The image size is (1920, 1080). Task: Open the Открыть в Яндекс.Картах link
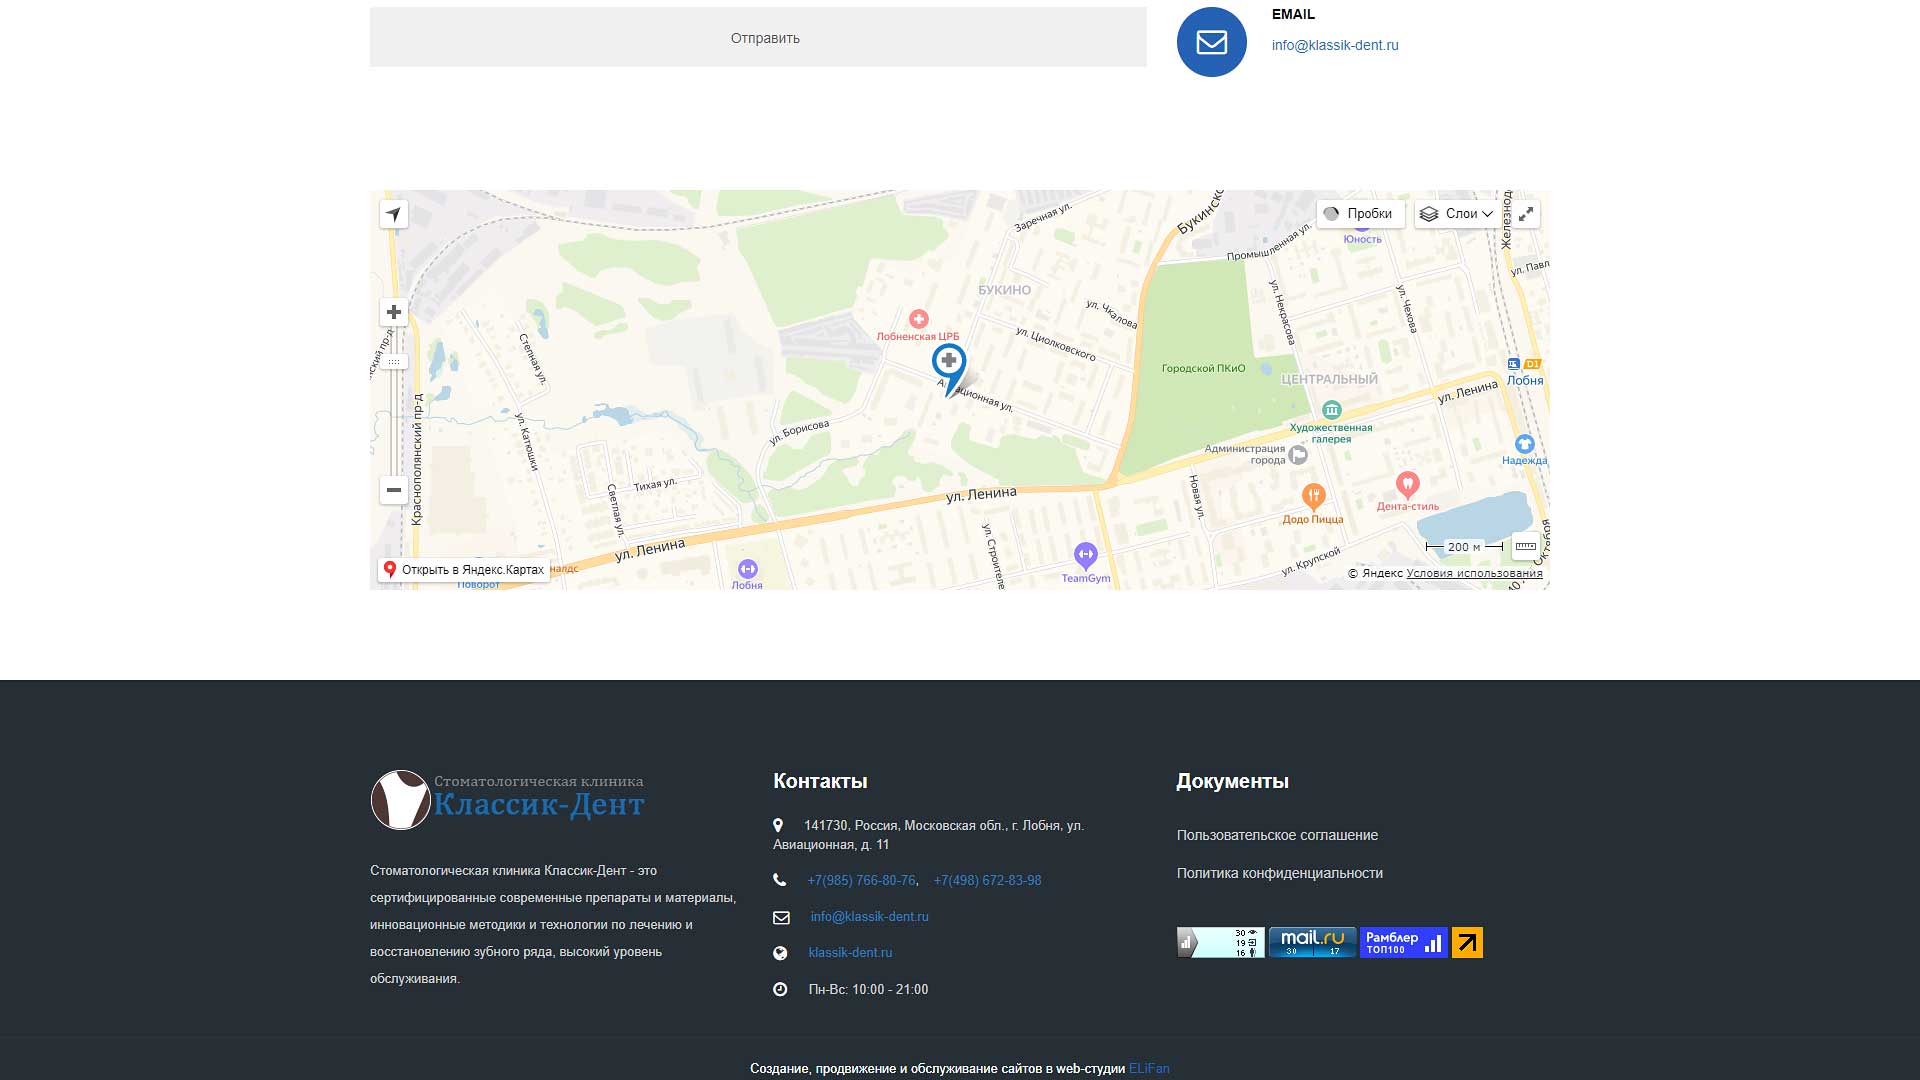coord(464,570)
